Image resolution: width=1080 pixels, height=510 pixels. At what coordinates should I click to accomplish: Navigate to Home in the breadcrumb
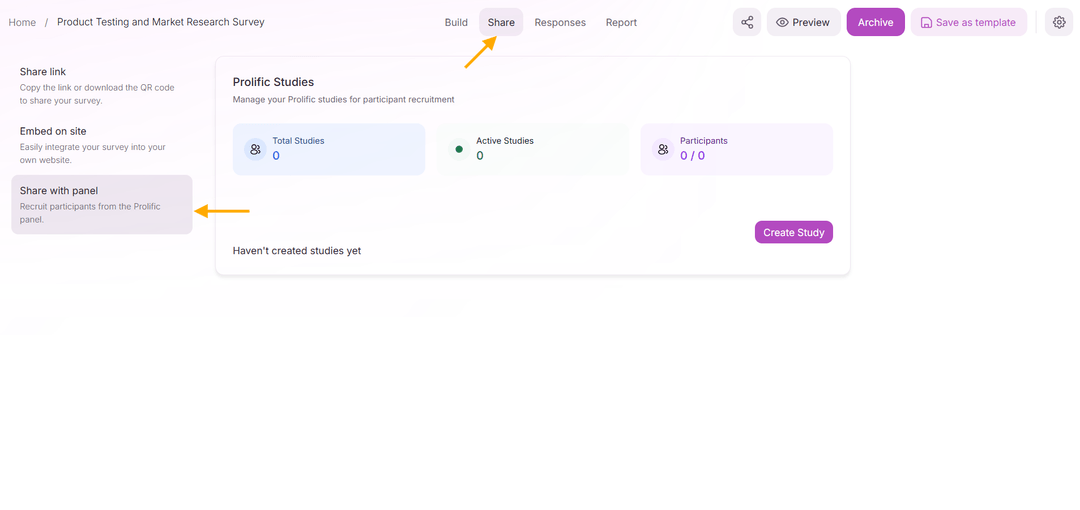tap(22, 22)
